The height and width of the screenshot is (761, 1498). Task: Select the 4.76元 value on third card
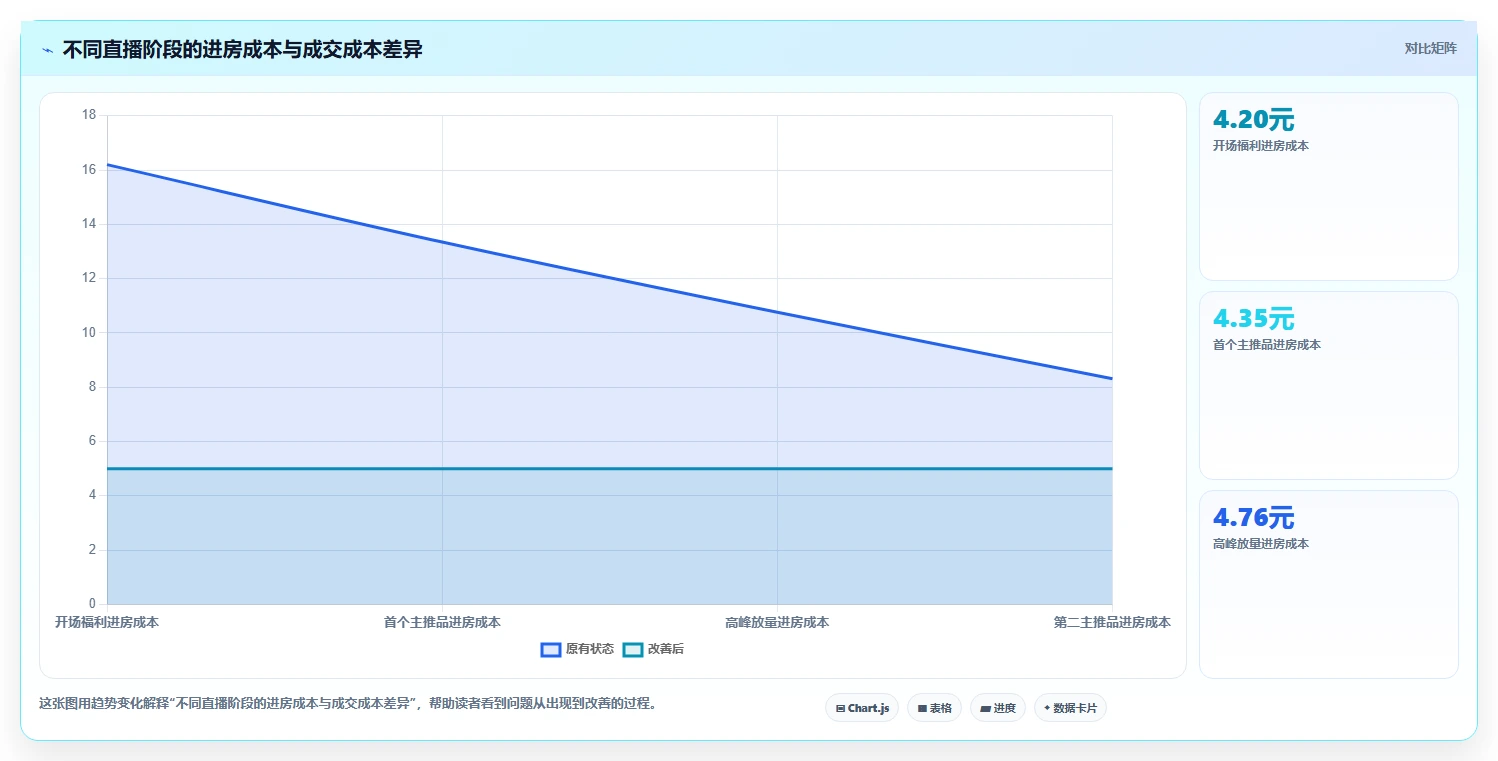click(1253, 518)
